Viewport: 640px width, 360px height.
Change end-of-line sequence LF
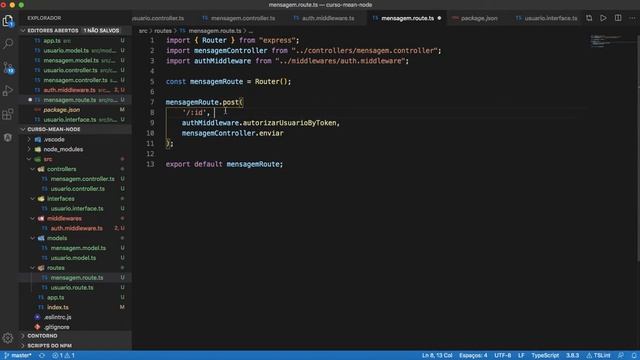click(521, 356)
